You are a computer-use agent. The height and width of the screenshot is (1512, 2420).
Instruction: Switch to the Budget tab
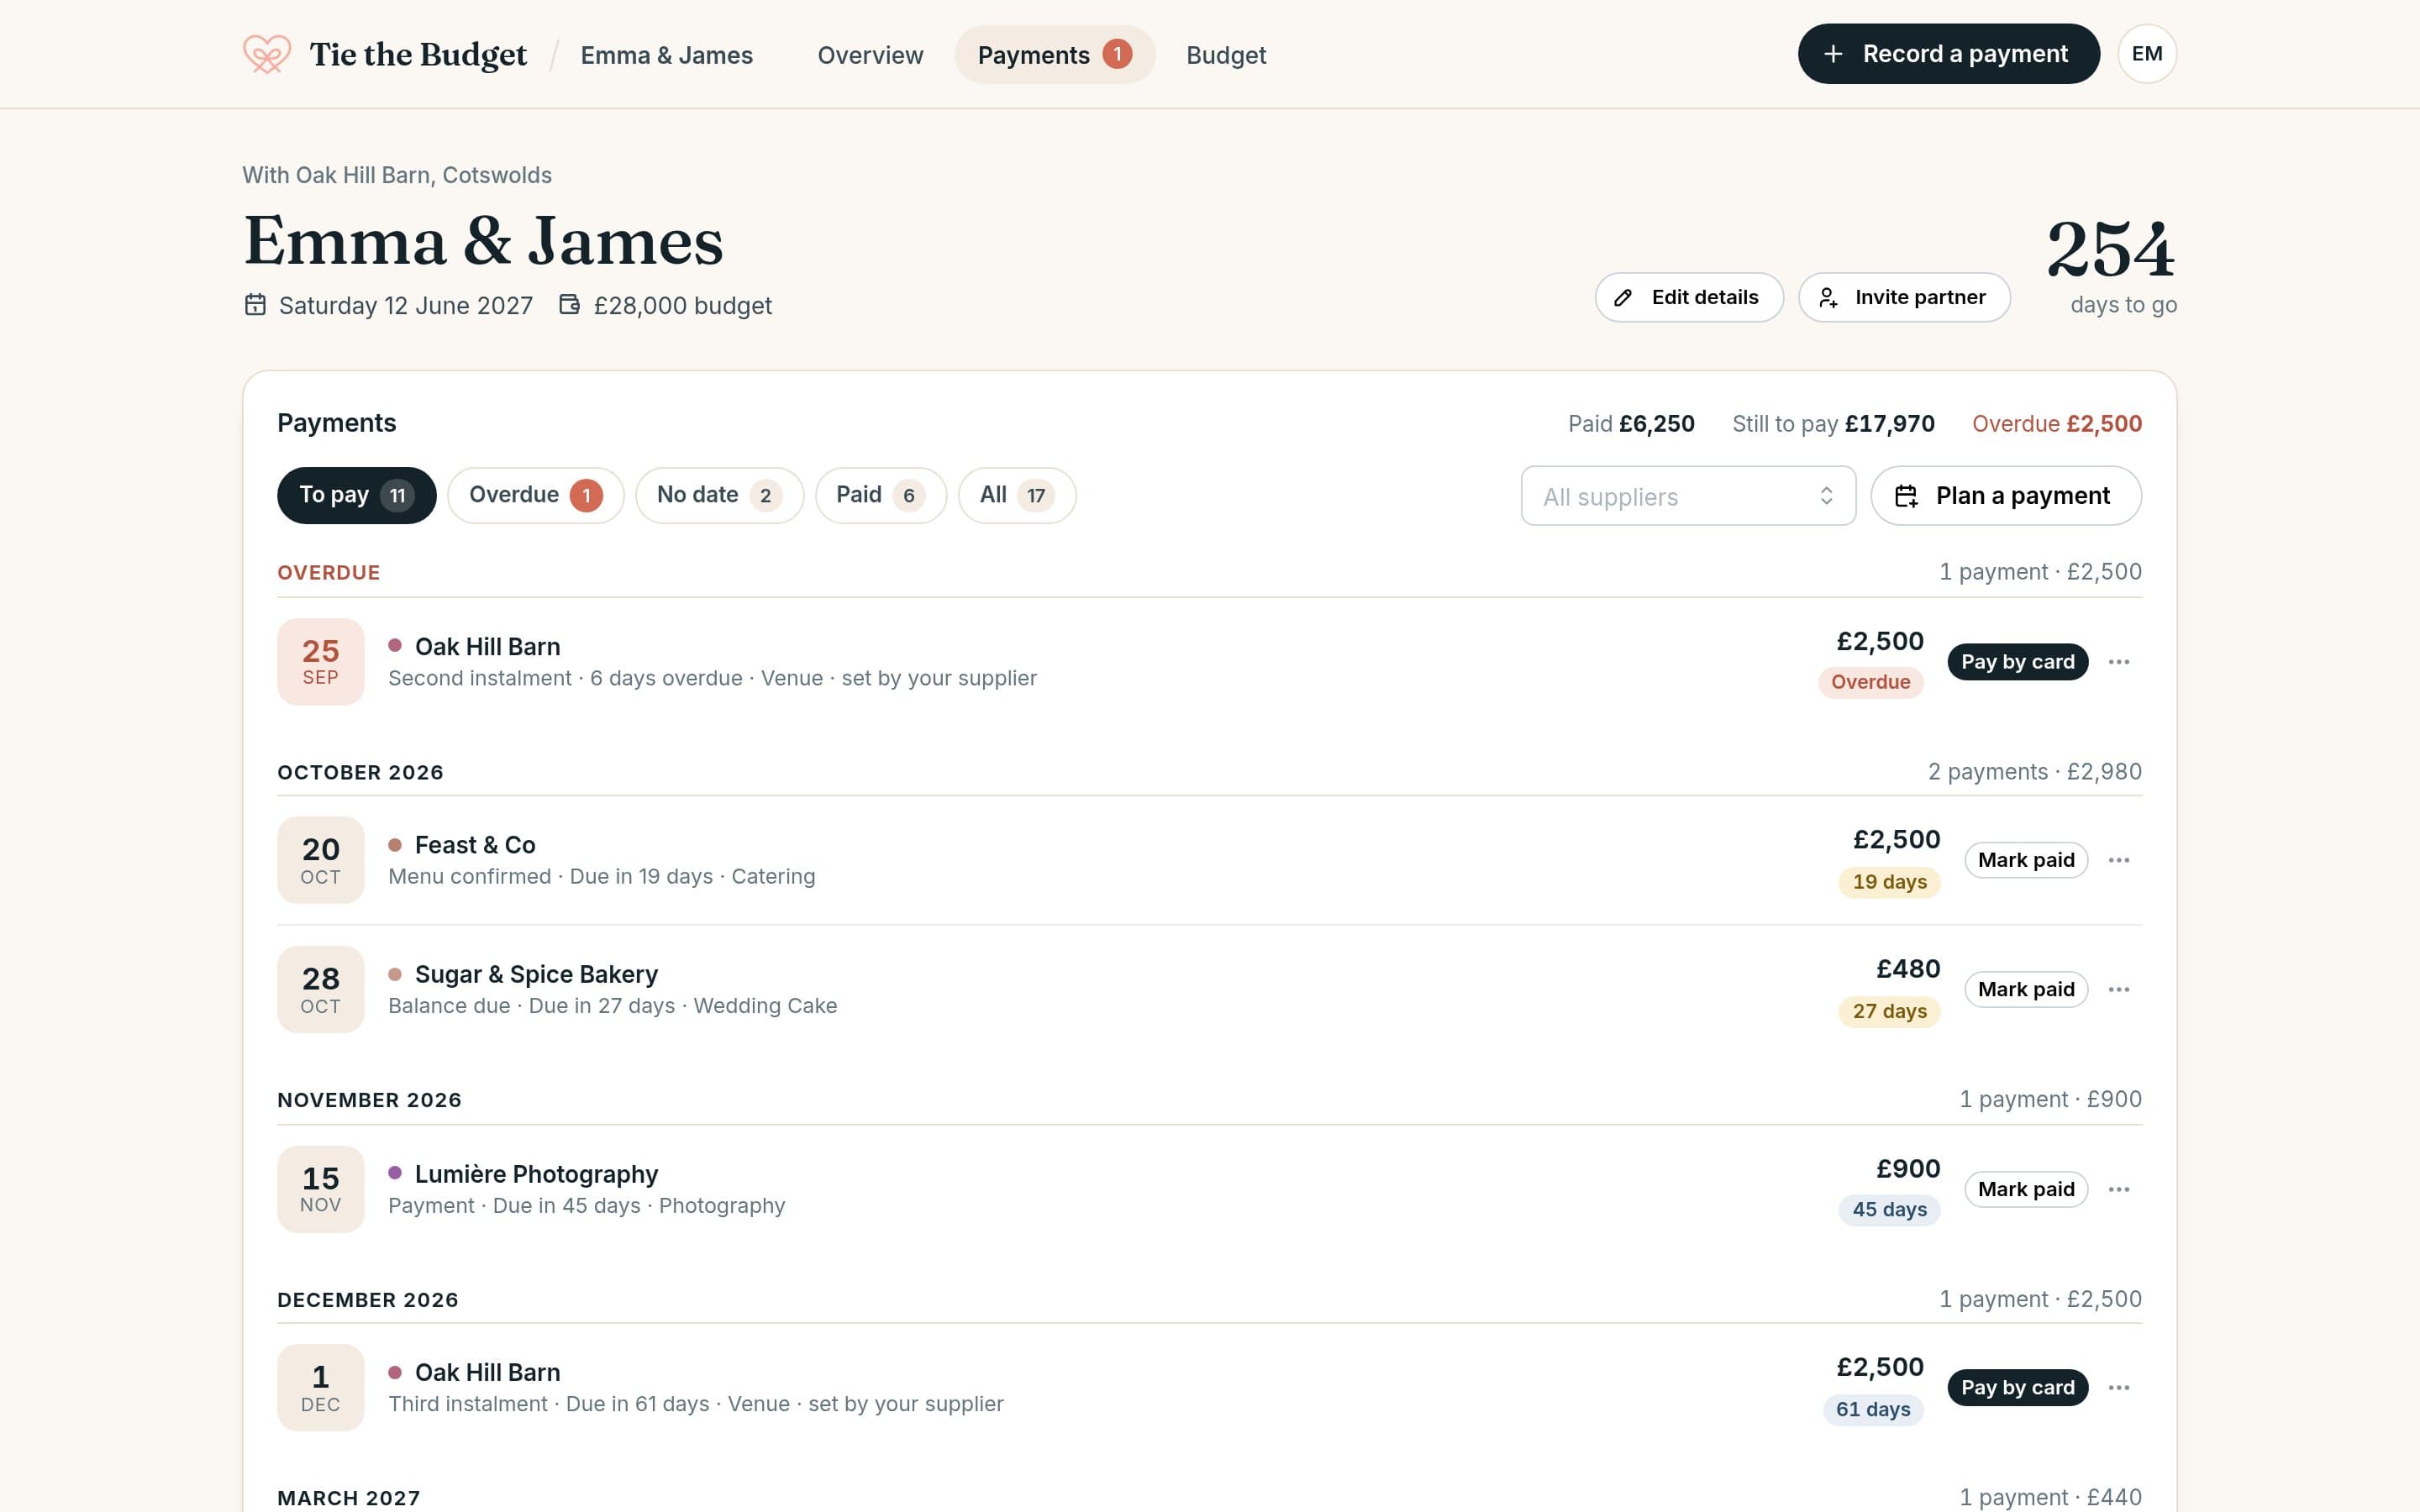(1226, 55)
